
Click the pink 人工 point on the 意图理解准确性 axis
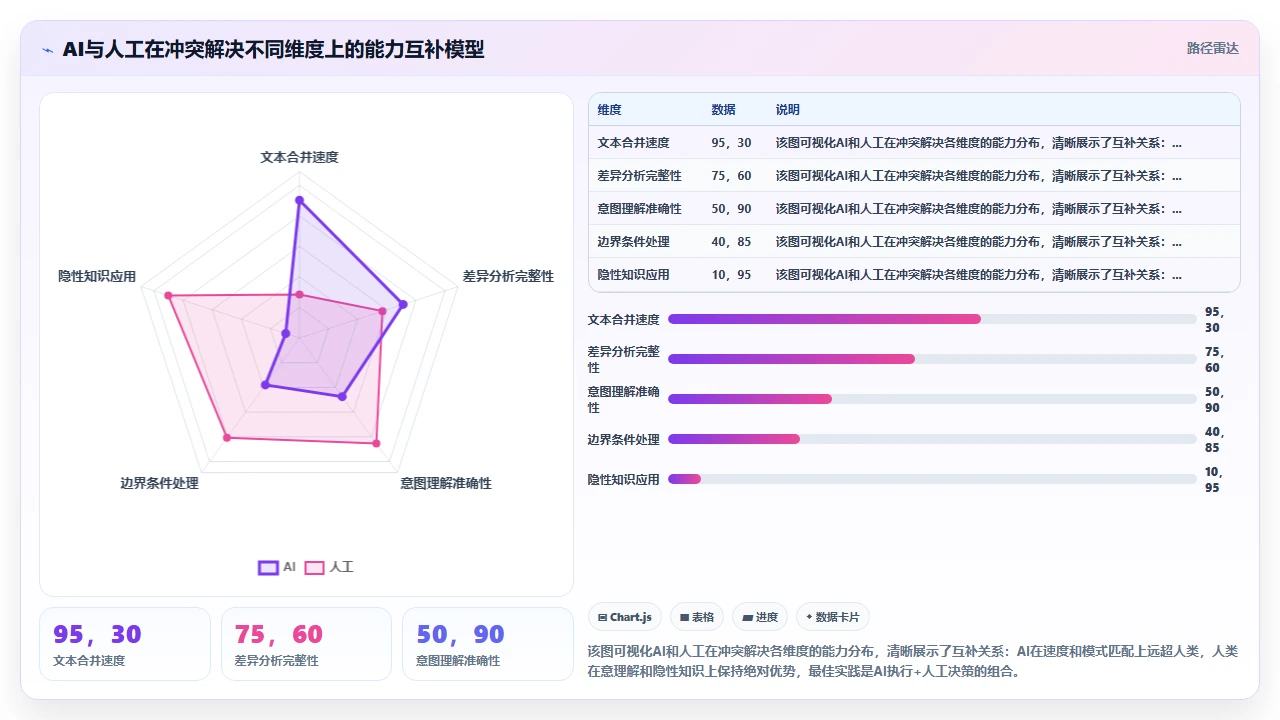pos(377,442)
